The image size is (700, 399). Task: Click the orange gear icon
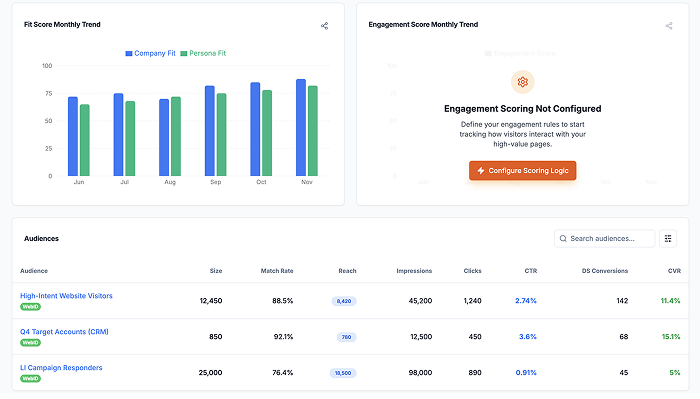[522, 82]
